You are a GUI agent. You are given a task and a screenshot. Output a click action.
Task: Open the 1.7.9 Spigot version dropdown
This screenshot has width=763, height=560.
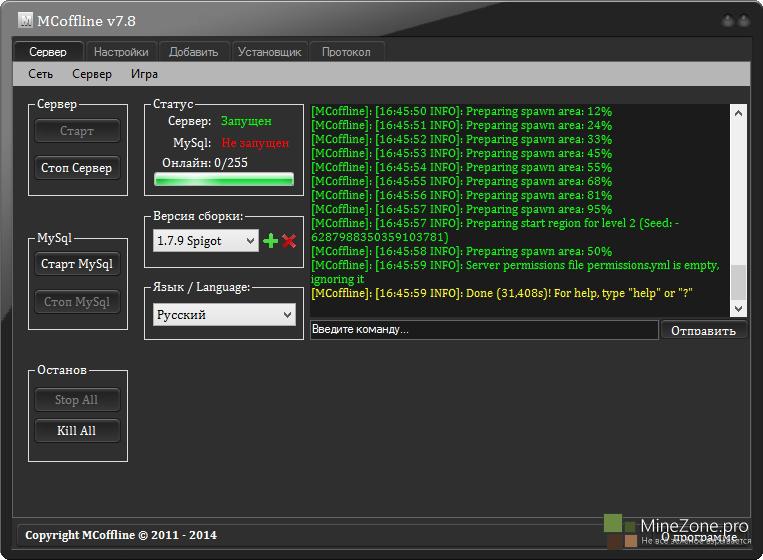point(206,241)
